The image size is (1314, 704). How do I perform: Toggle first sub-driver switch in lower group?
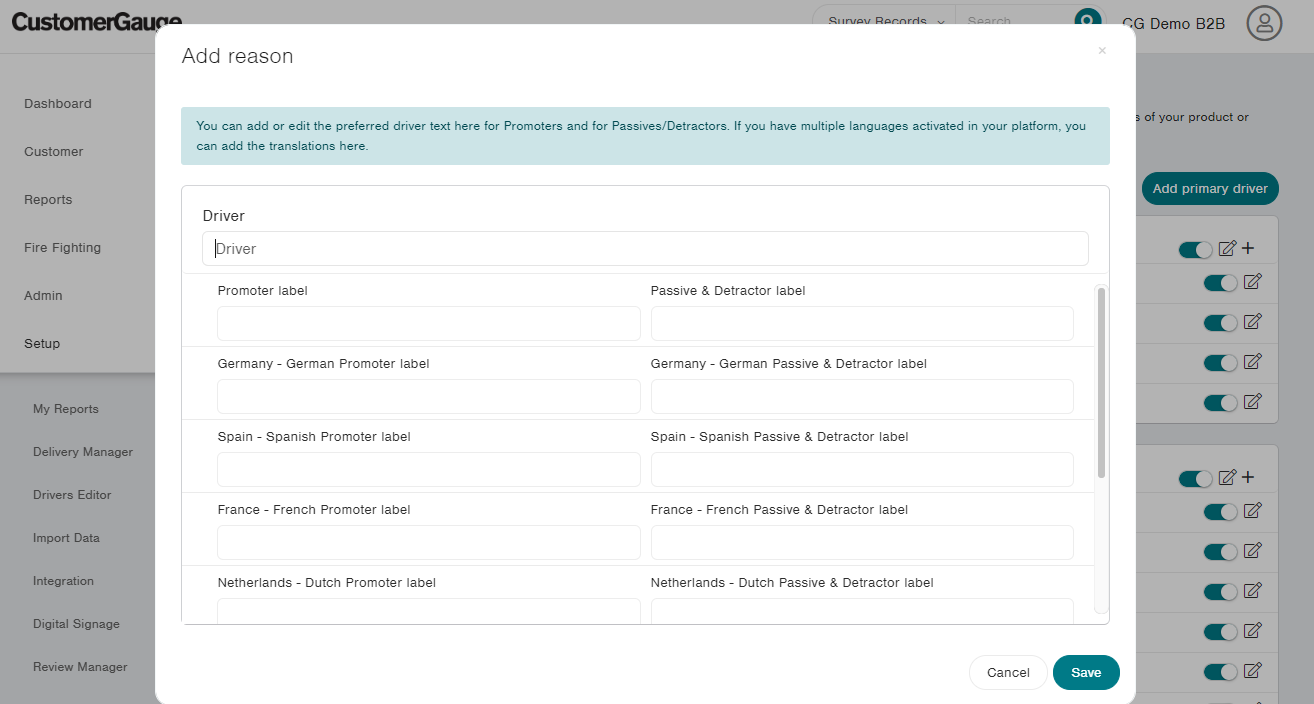(1221, 512)
